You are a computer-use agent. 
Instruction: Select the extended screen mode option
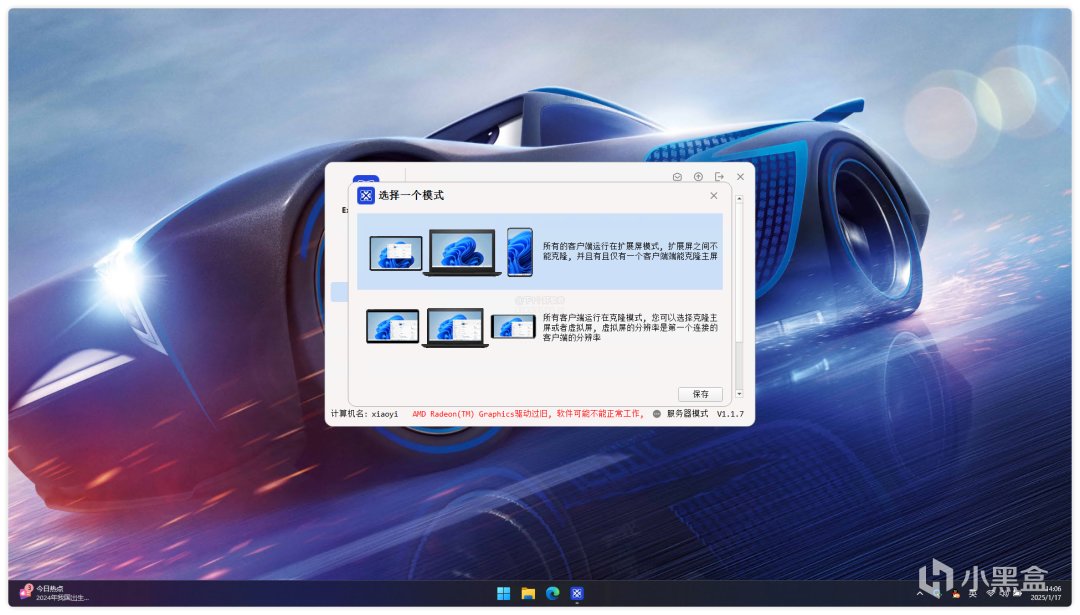[x=539, y=251]
